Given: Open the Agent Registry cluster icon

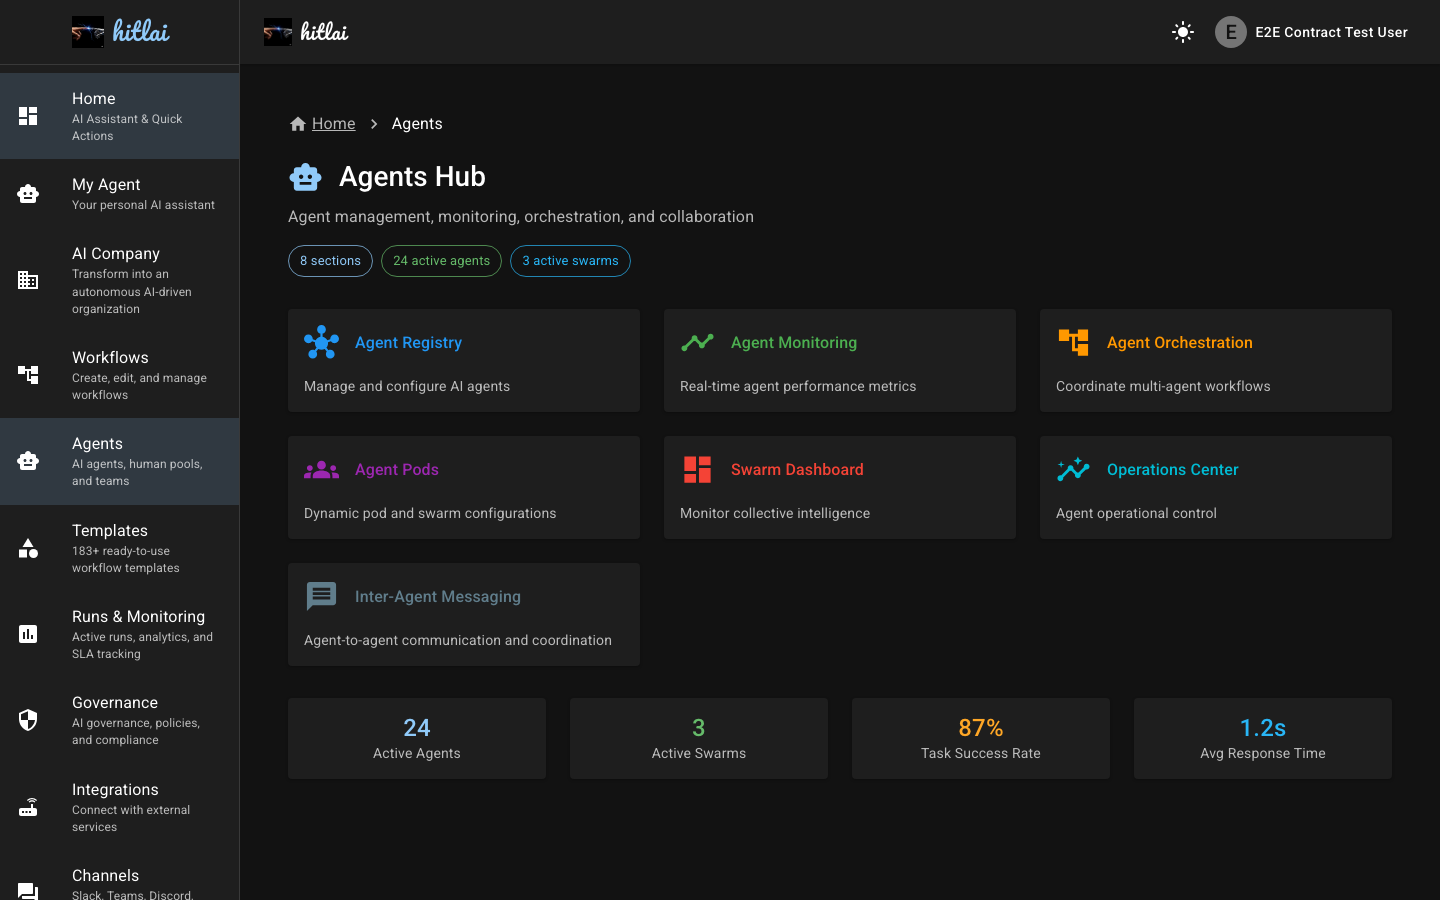Looking at the screenshot, I should point(321,342).
